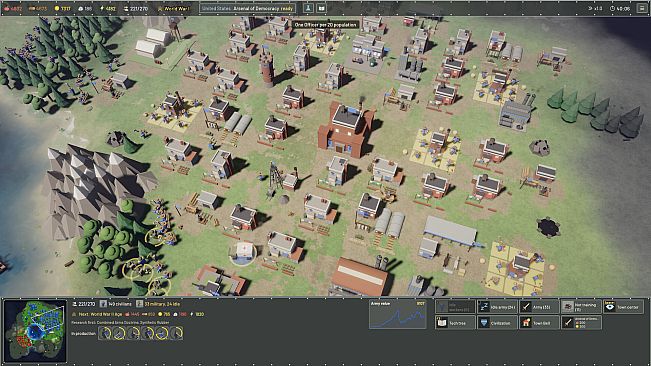
Task: Open the book icon in top bar
Action: tap(321, 8)
